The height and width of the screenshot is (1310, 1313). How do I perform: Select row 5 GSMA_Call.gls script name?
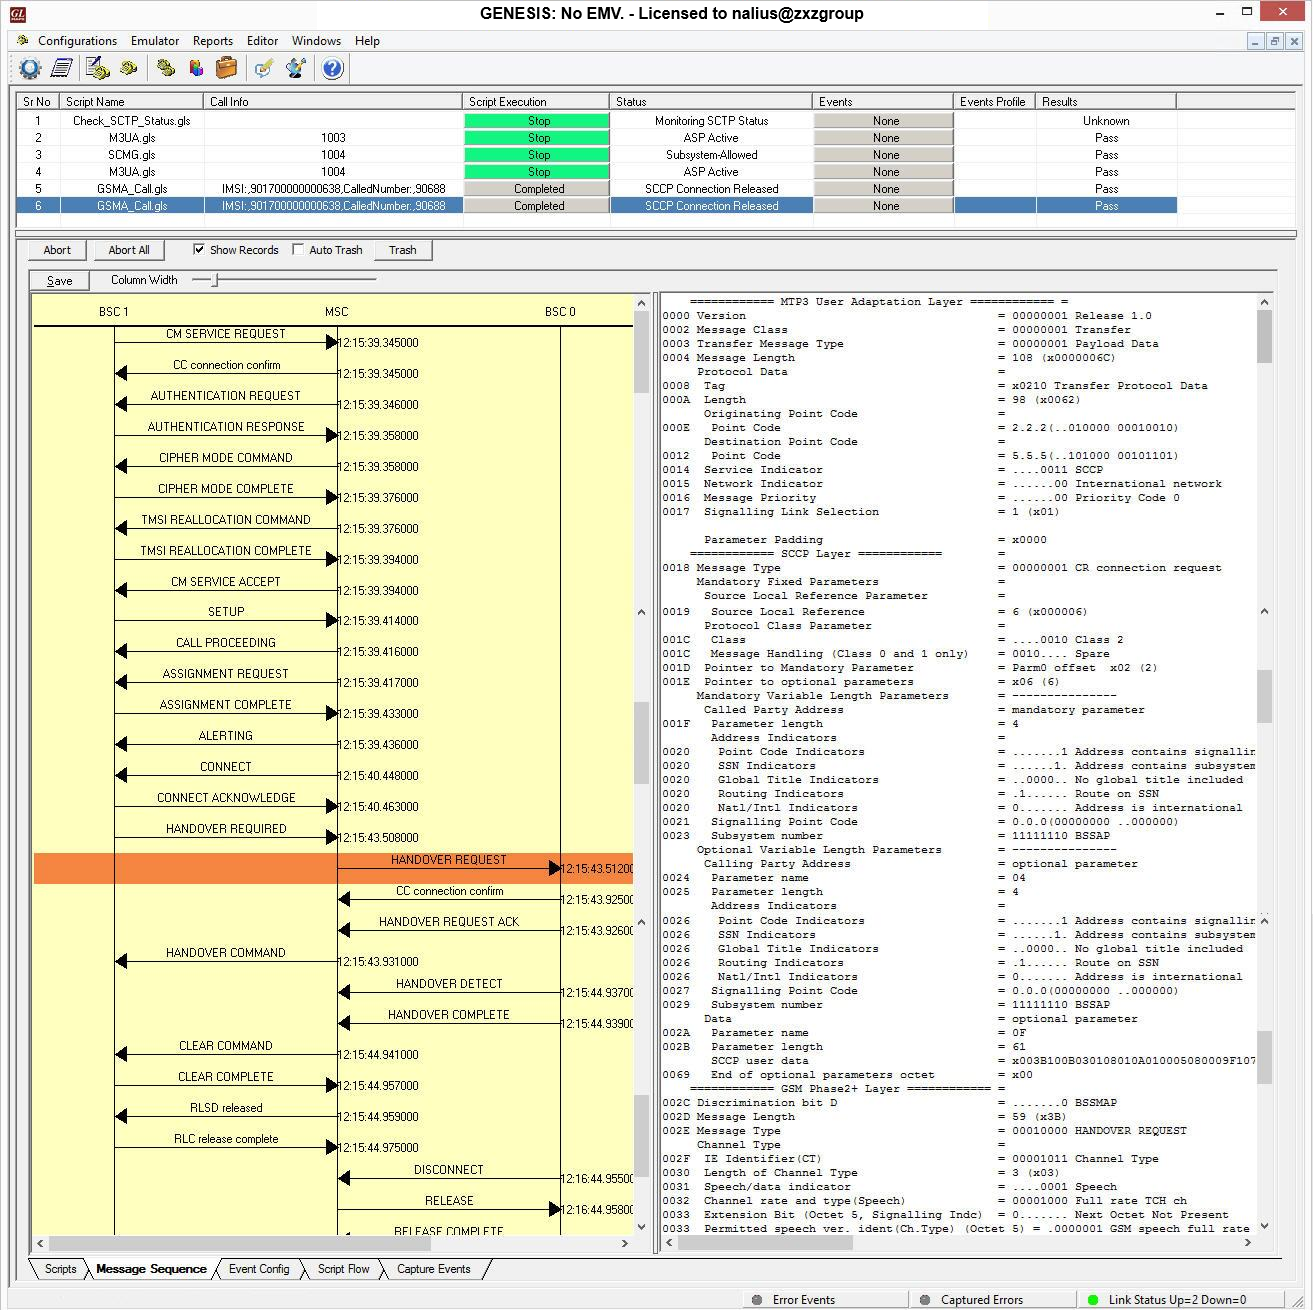click(132, 189)
